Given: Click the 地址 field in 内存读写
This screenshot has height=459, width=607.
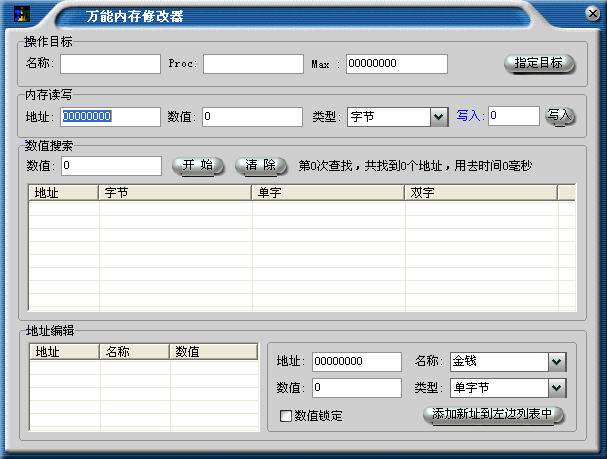Looking at the screenshot, I should (110, 117).
